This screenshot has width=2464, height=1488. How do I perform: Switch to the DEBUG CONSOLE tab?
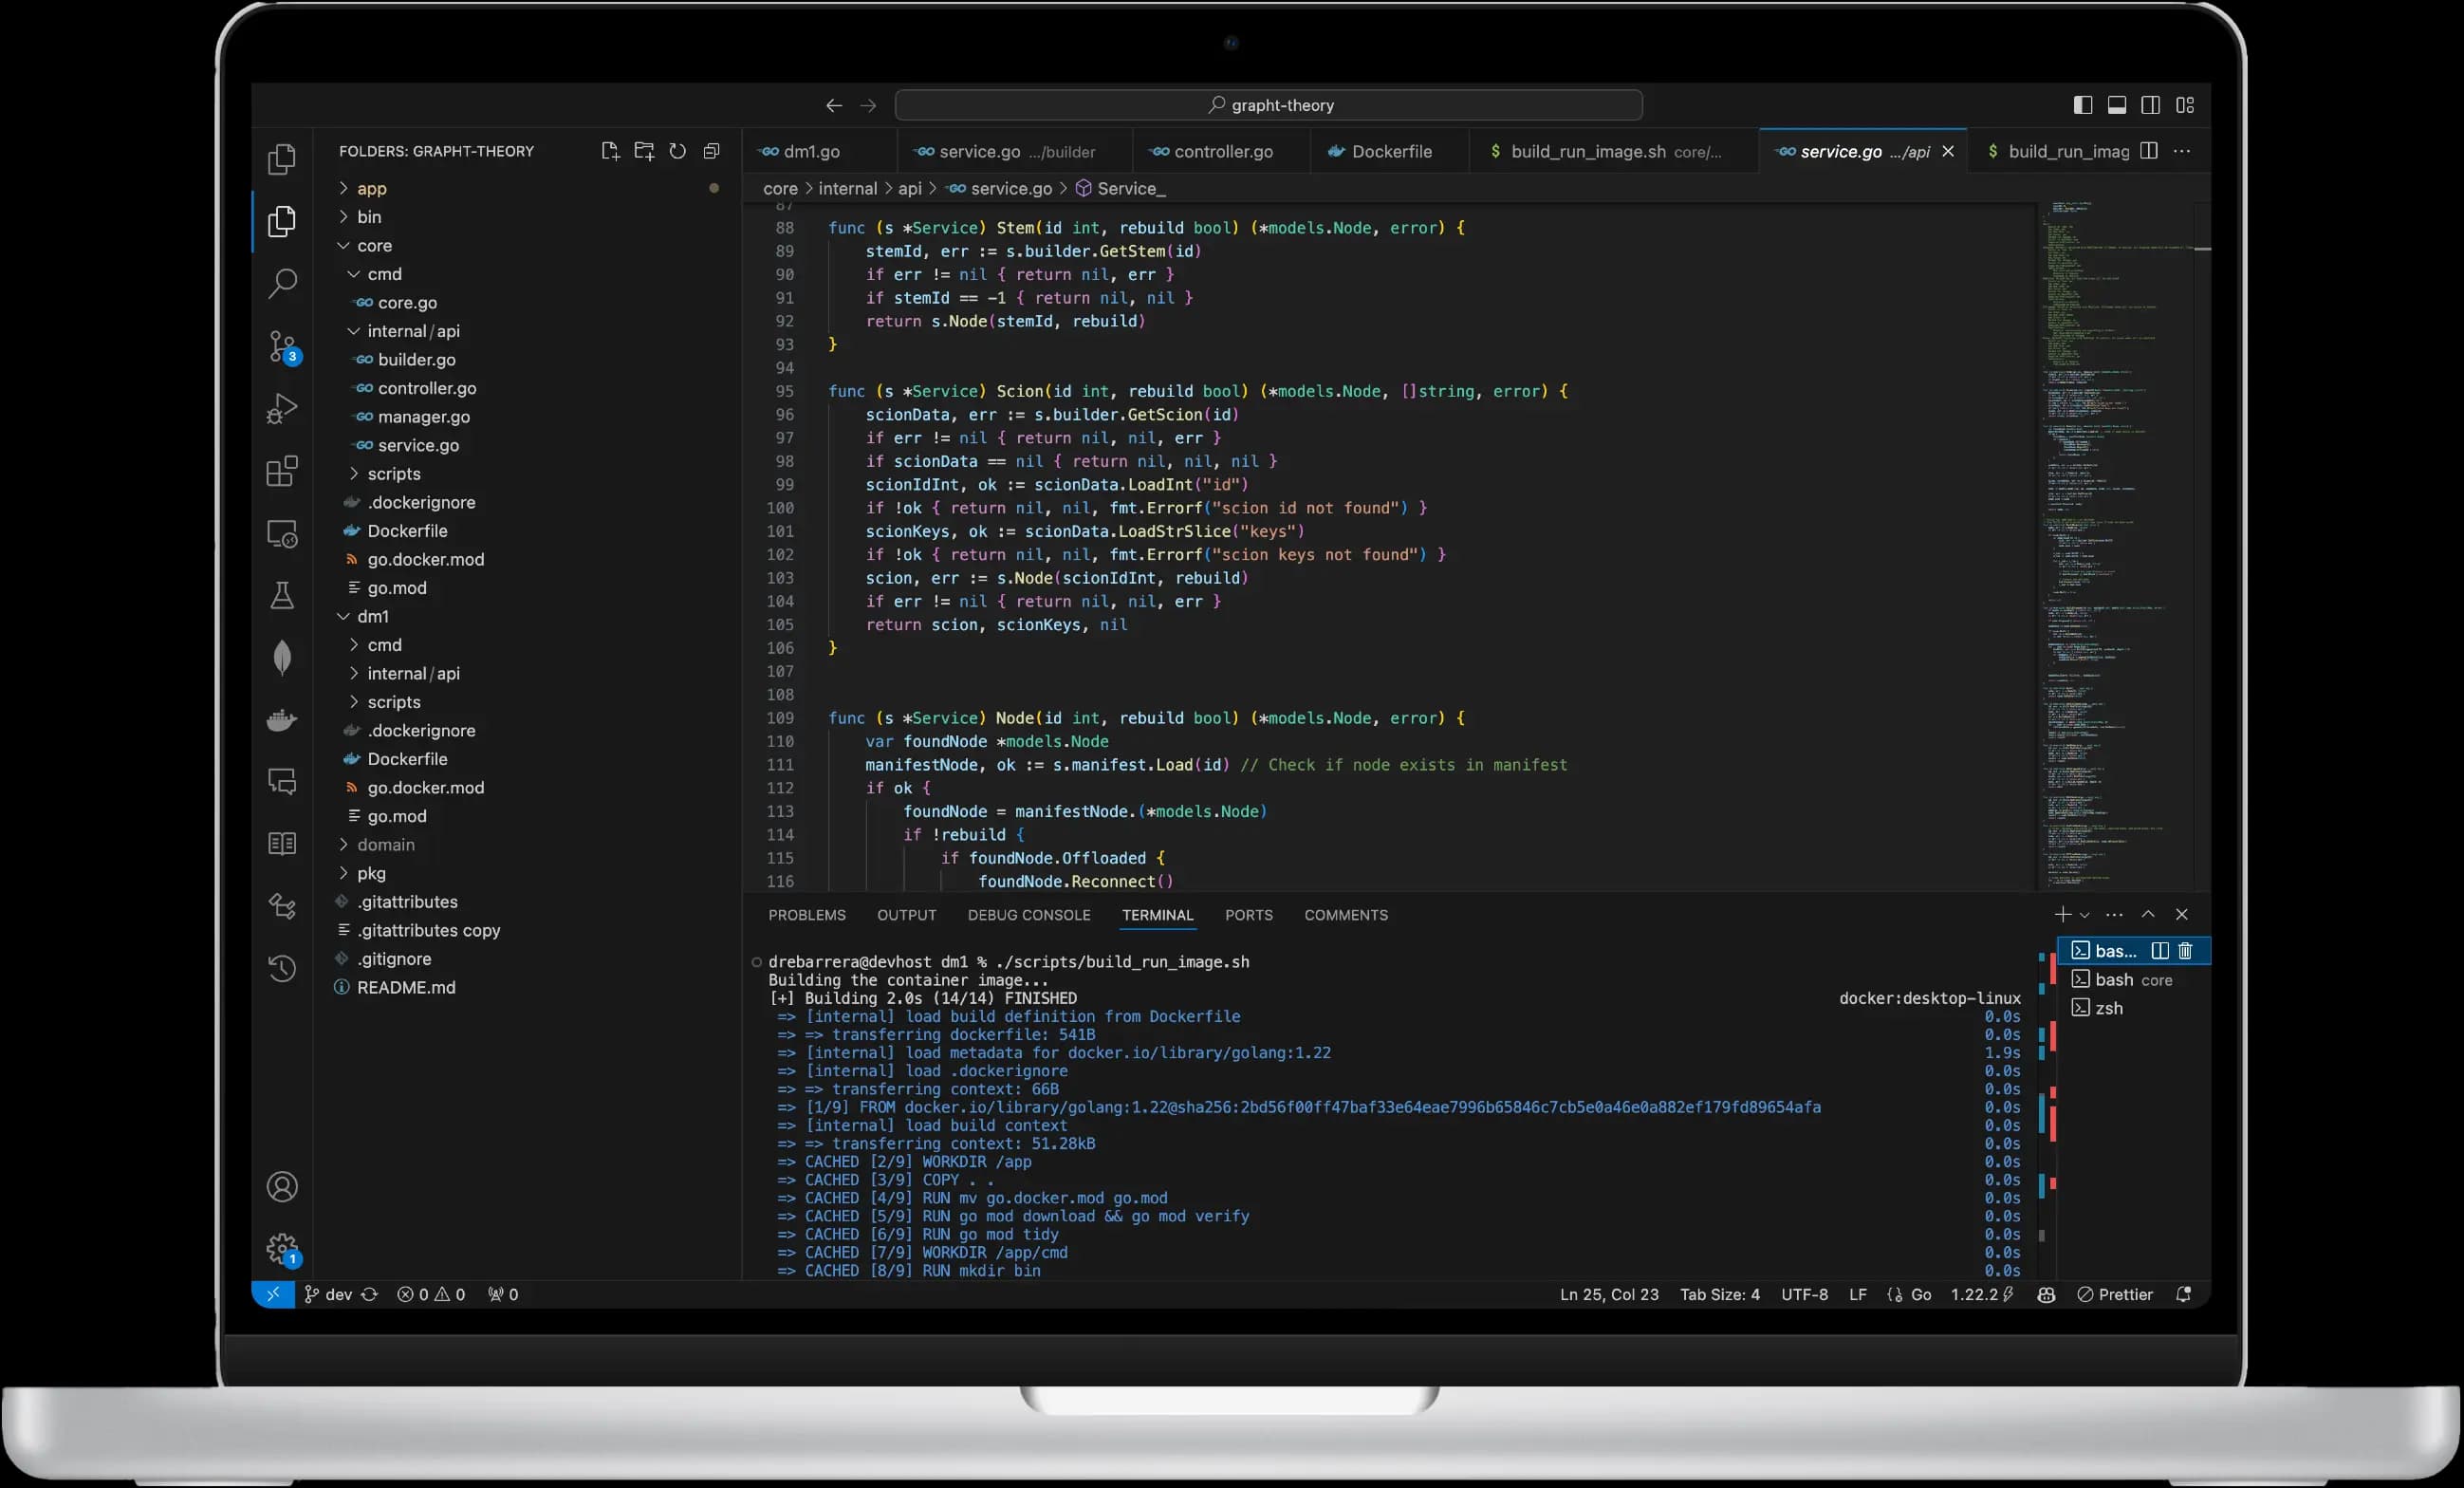(1029, 914)
